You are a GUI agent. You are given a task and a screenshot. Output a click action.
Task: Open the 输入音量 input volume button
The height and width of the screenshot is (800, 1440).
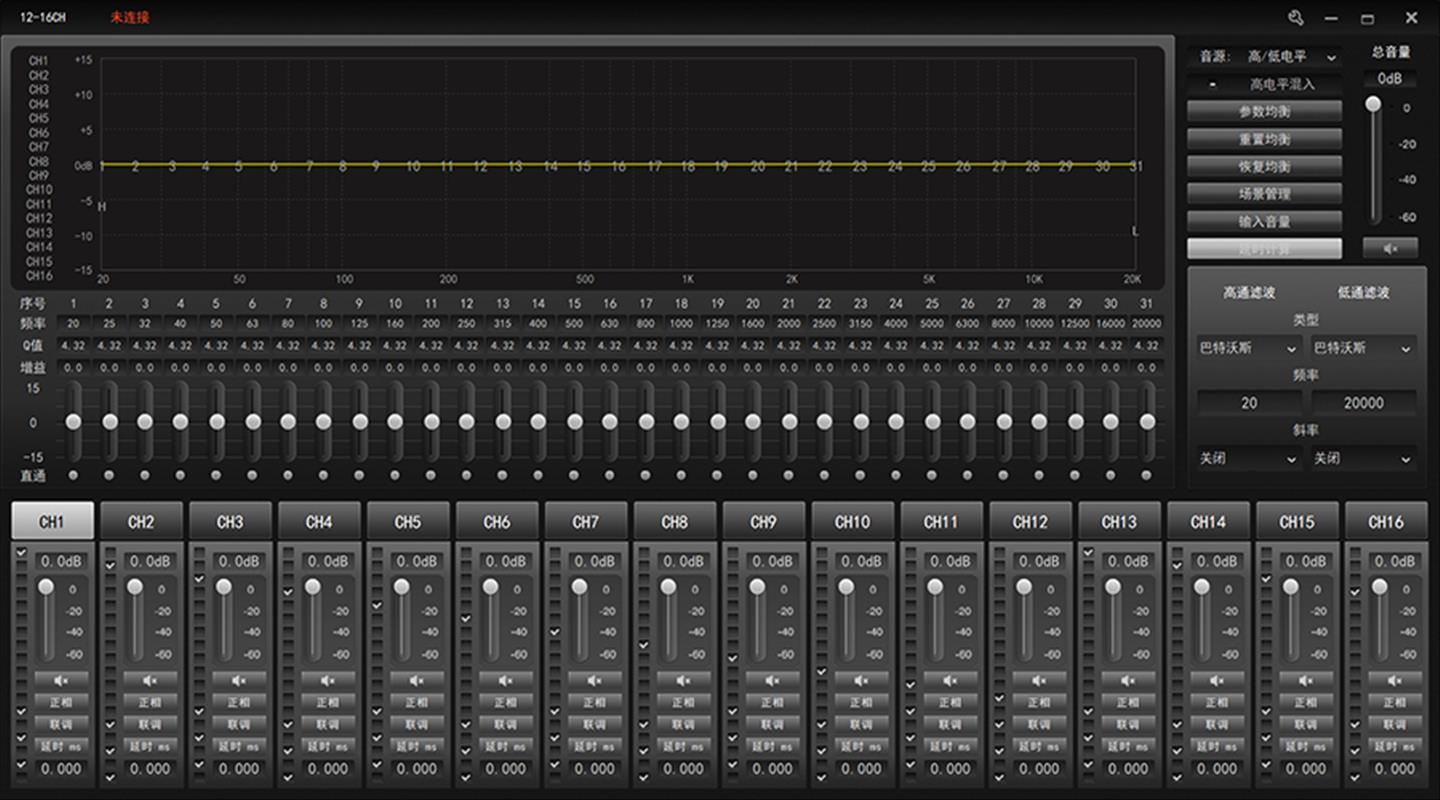tap(1265, 221)
